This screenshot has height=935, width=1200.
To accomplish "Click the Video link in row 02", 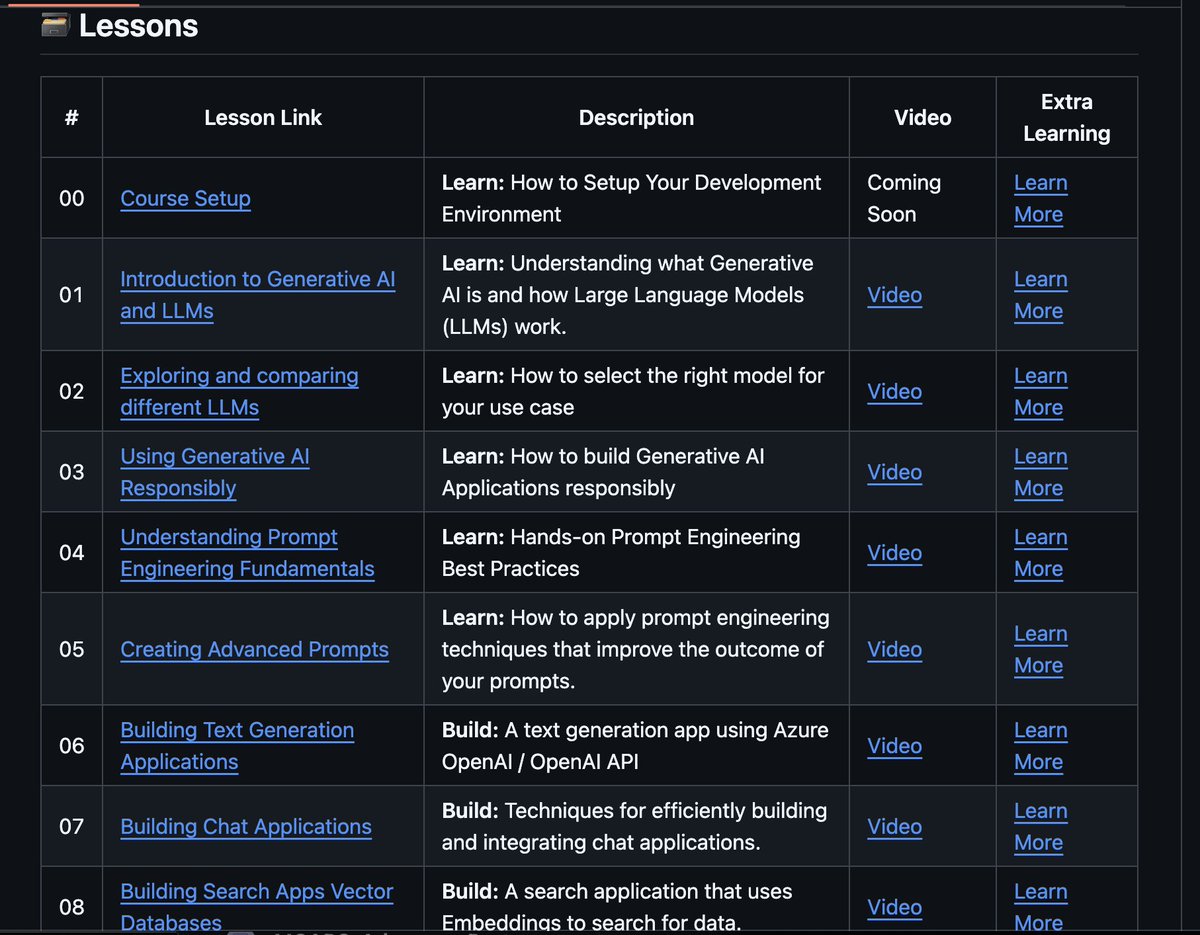I will click(894, 391).
